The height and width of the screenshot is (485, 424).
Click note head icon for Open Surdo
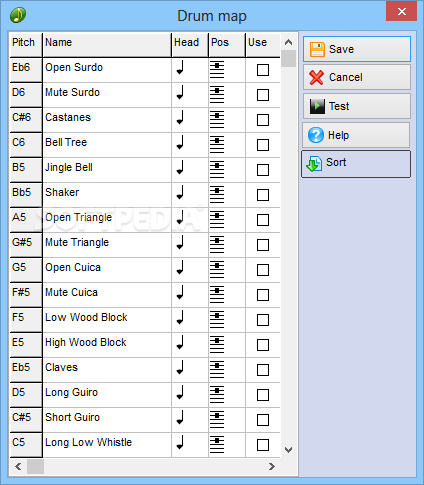click(180, 68)
